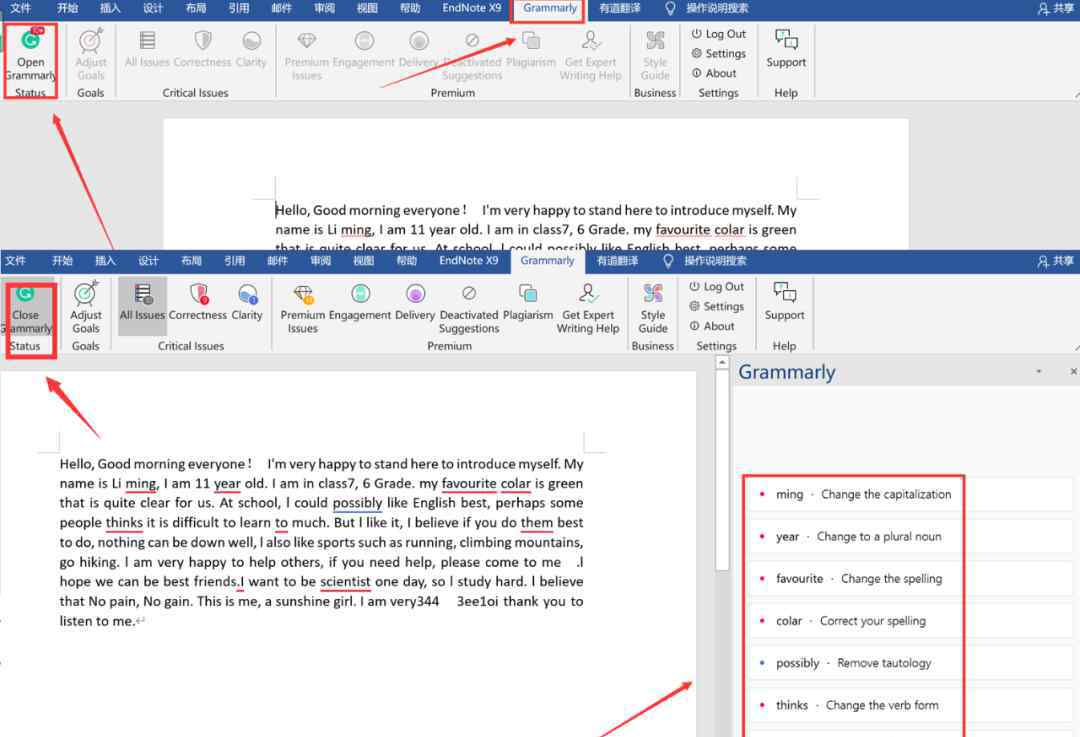Show Delivery suggestions in the lower window ribbon
1080x737 pixels.
415,303
